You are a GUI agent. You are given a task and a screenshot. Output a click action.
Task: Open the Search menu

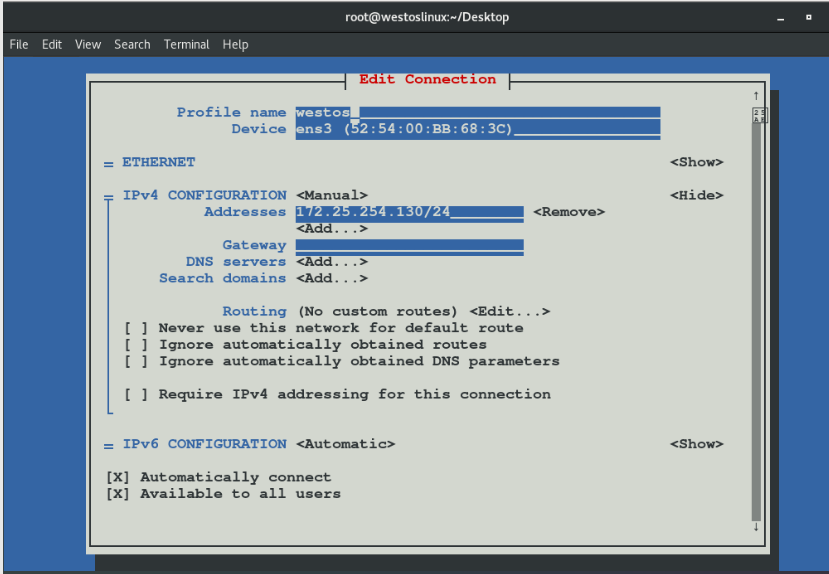tap(132, 44)
